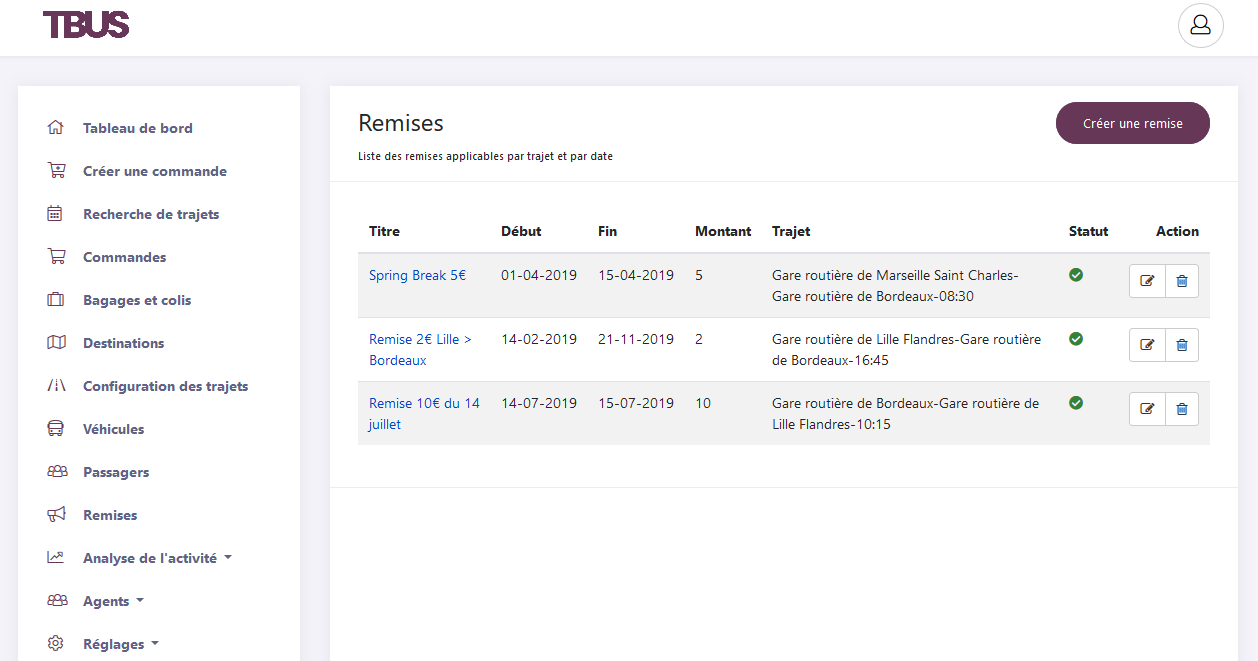This screenshot has height=661, width=1258.
Task: Expand the Analyse de l'activité submenu
Action: point(156,558)
